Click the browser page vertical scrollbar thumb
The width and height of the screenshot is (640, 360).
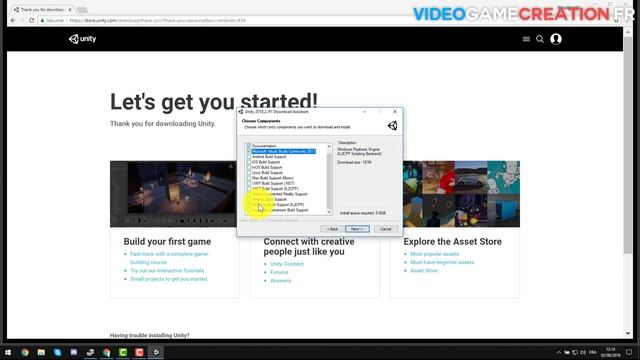(628, 145)
